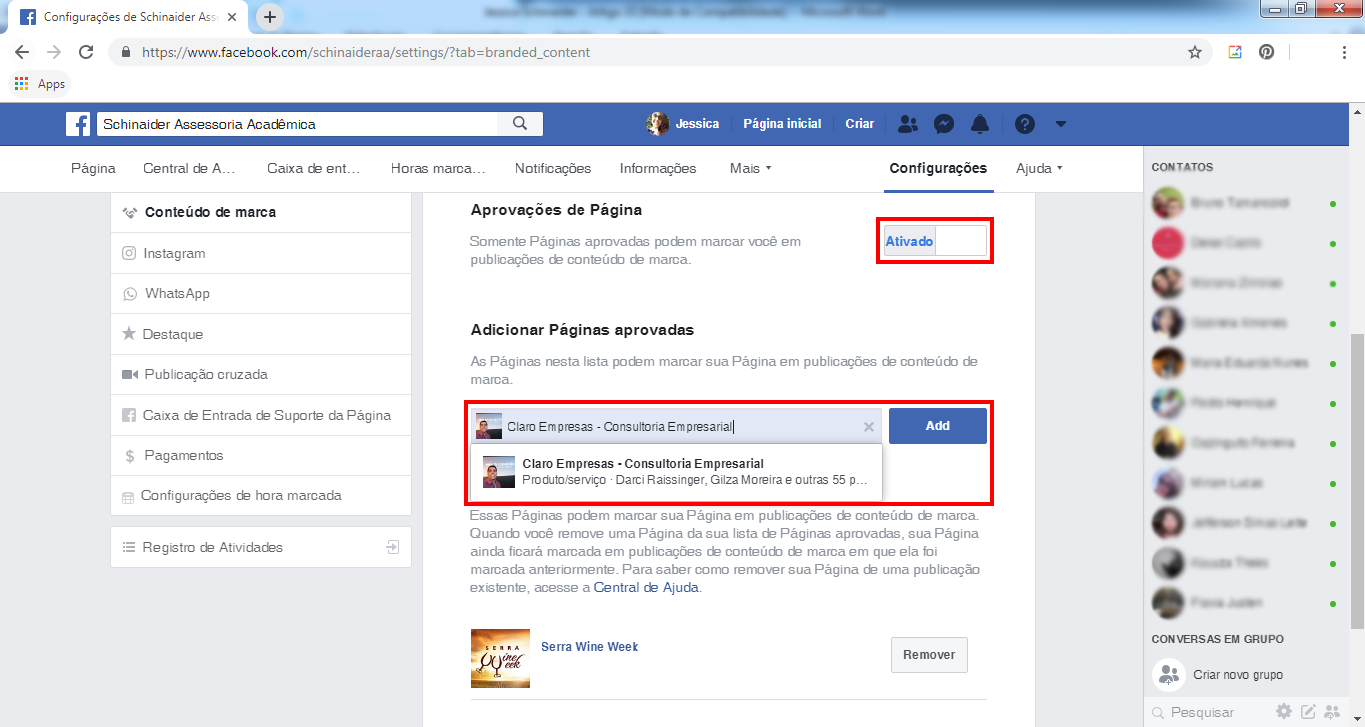Click Criar novo grupo
The width and height of the screenshot is (1365, 727).
pos(1217,675)
